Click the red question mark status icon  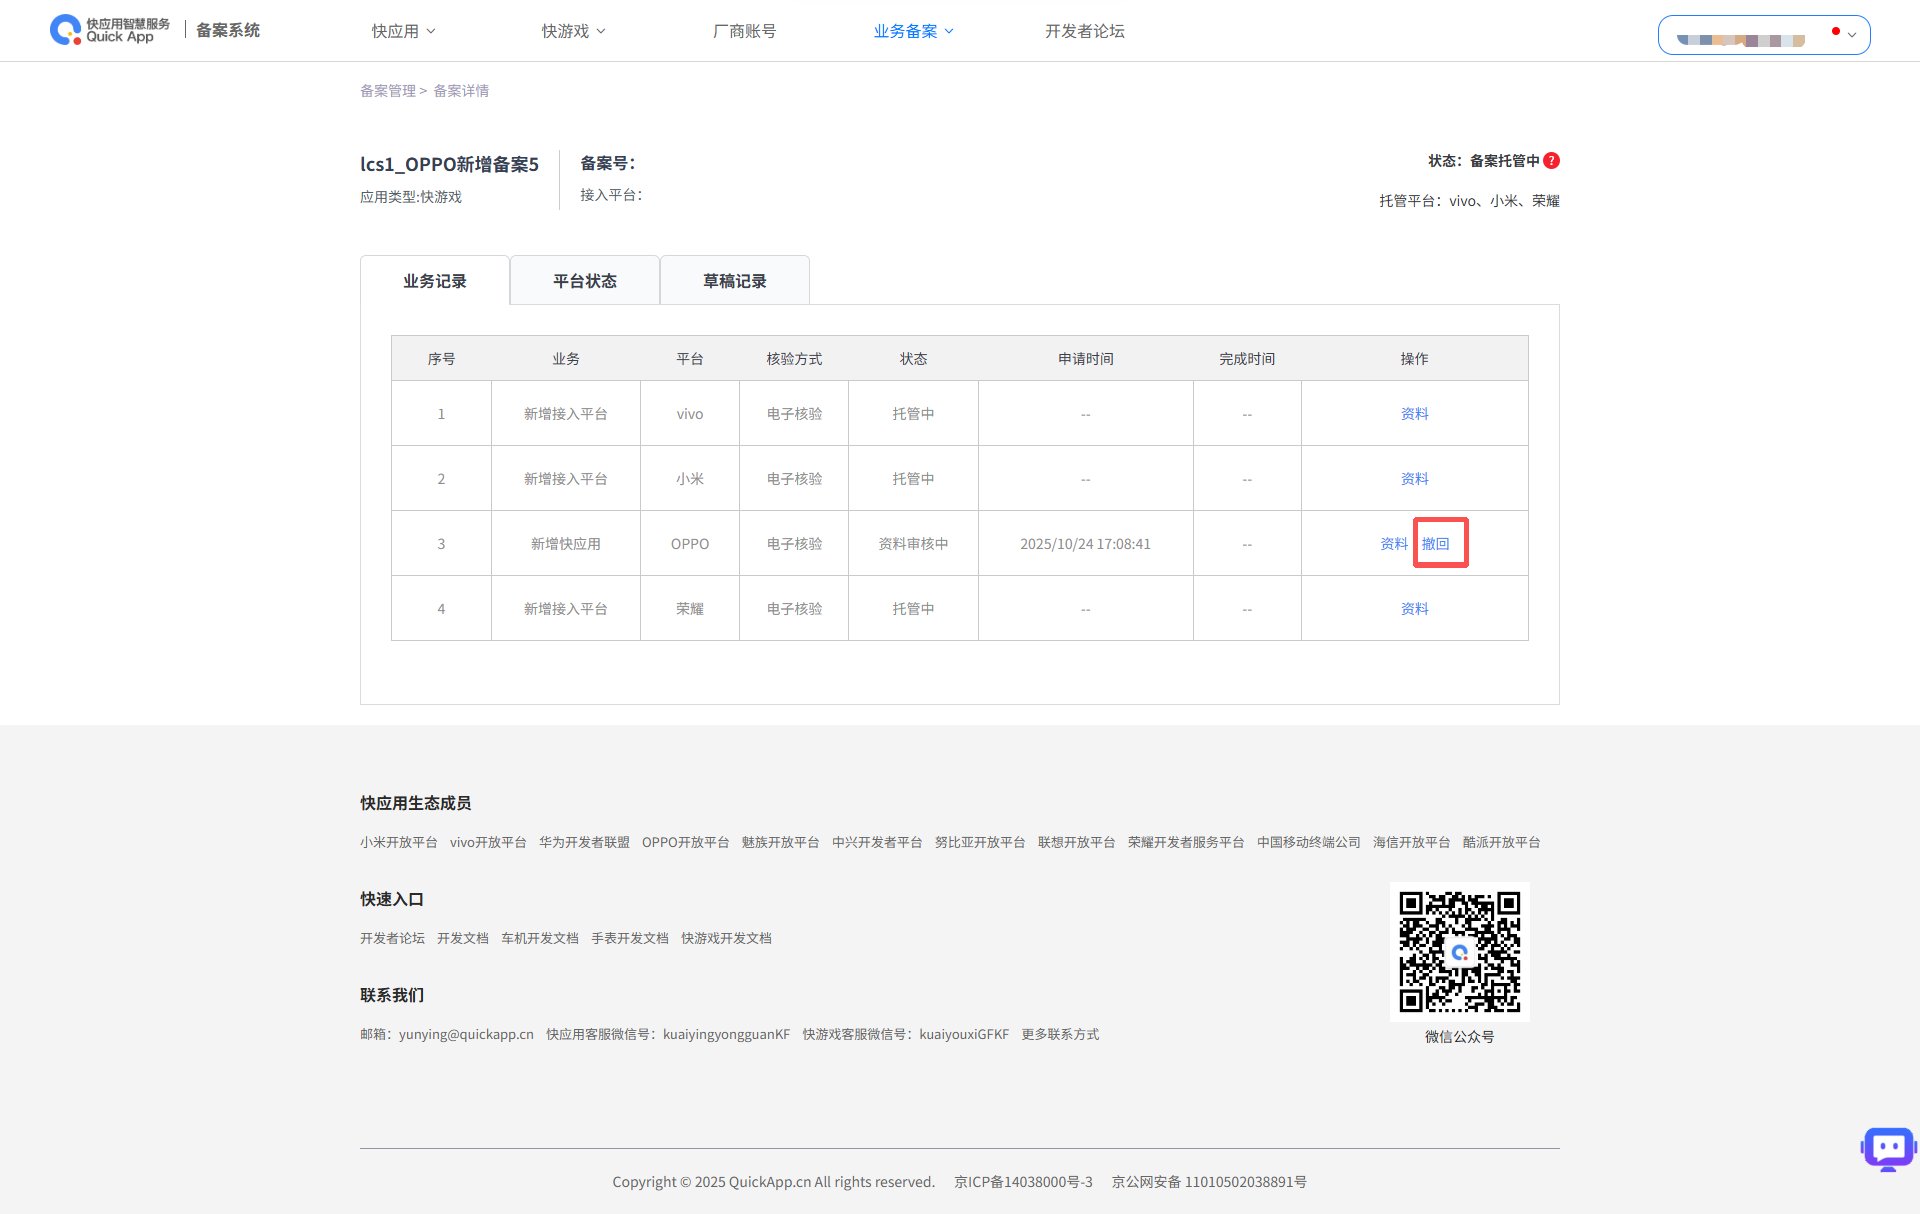click(x=1551, y=161)
